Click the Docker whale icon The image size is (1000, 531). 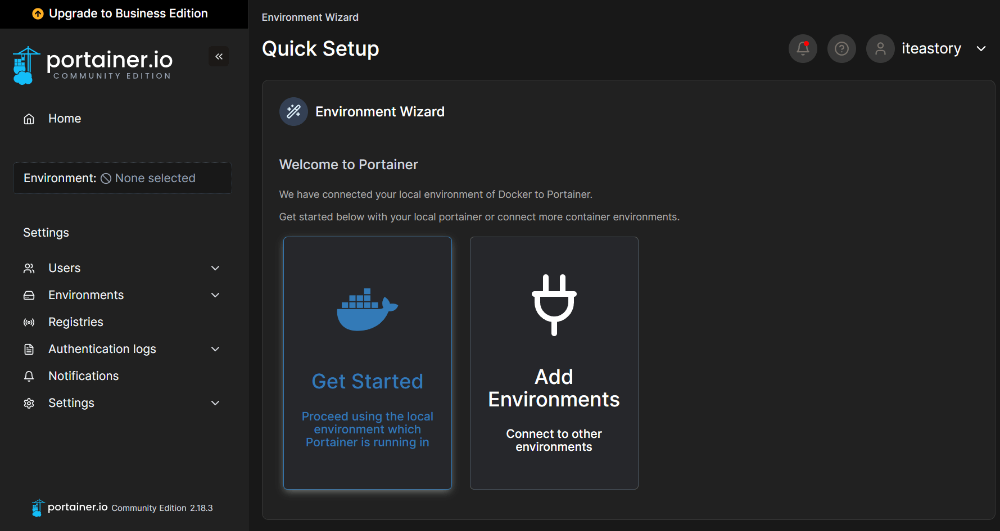click(367, 309)
